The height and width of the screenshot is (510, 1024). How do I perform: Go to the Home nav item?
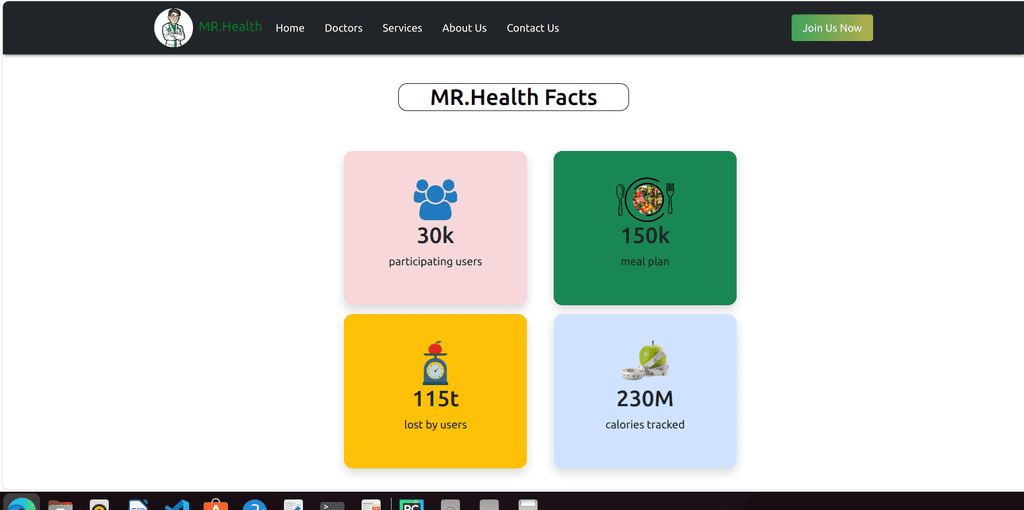click(x=290, y=28)
